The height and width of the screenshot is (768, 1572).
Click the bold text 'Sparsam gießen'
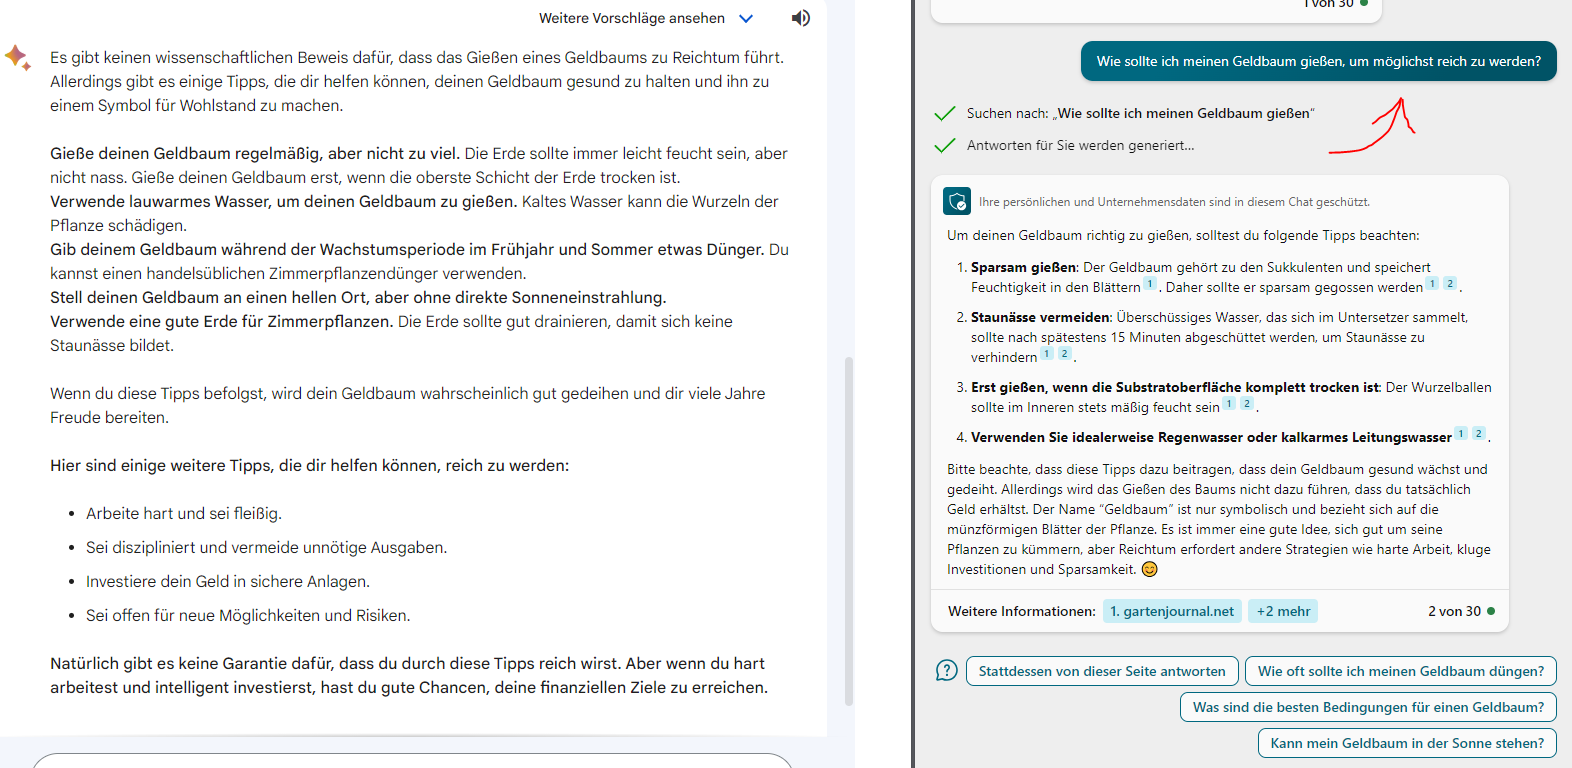coord(1024,267)
